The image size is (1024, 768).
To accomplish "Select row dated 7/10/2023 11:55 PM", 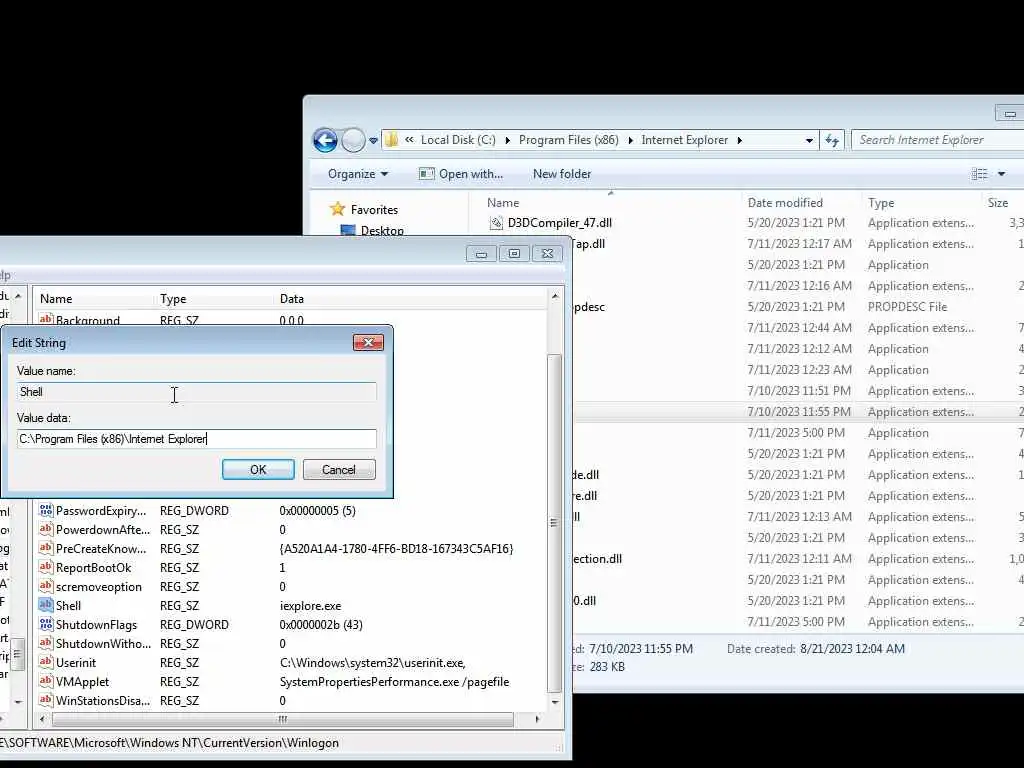I will (x=799, y=411).
